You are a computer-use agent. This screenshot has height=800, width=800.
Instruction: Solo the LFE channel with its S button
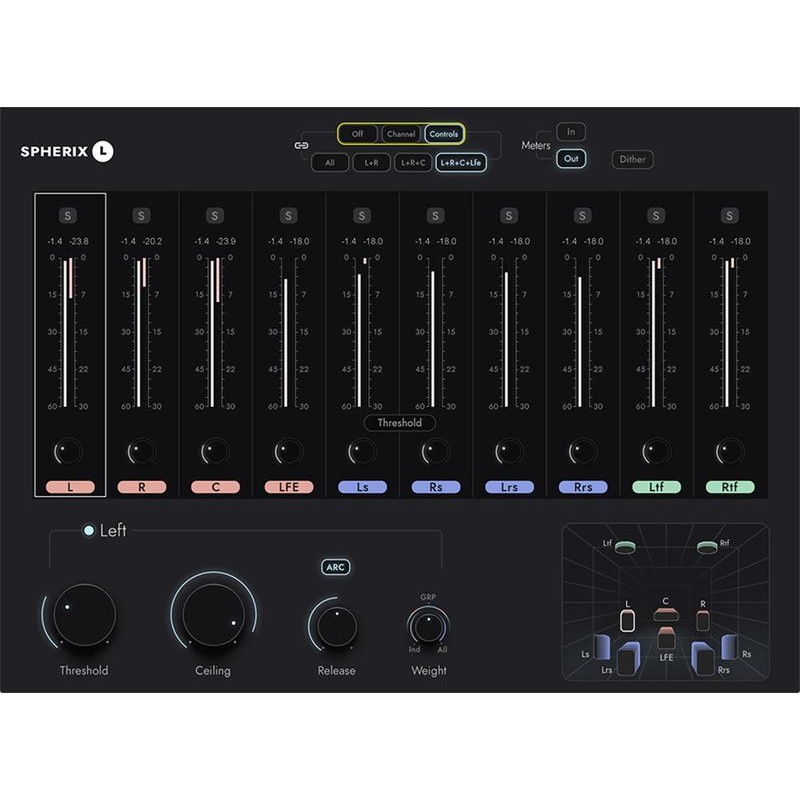point(288,214)
